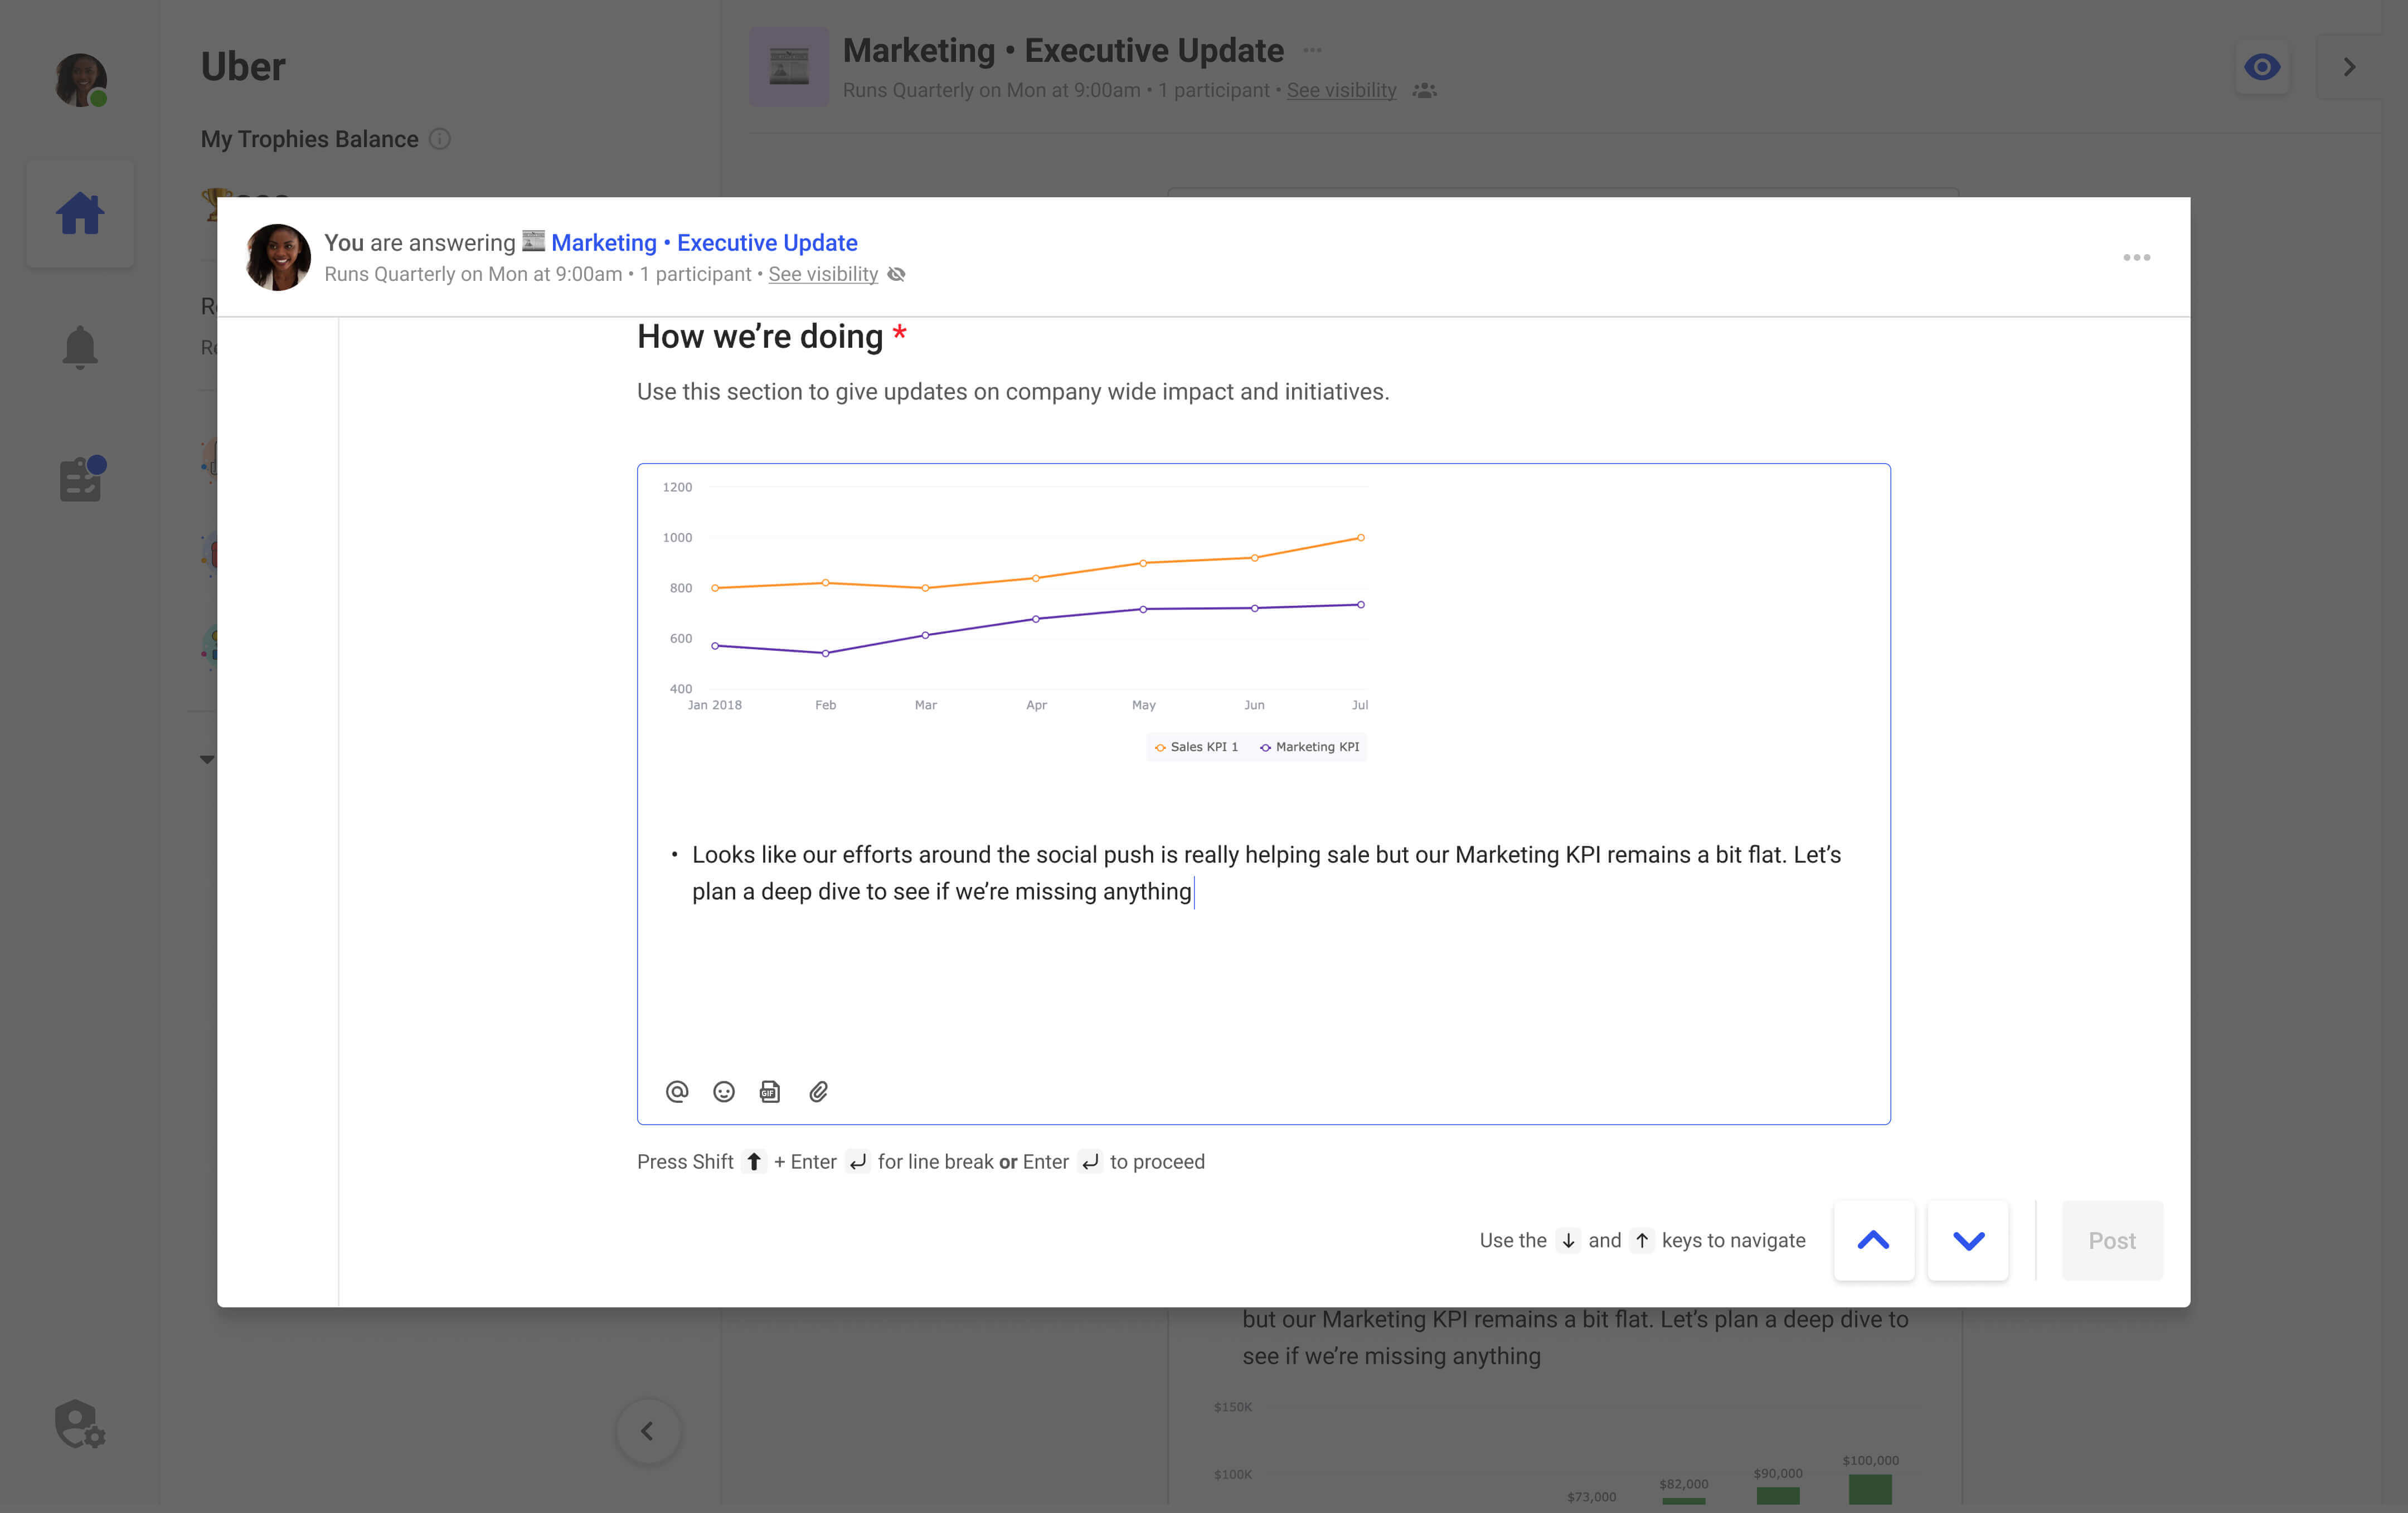Screen dimensions: 2408x1513
Task: Click the crossed-eye visibility icon in modal header
Action: (x=896, y=274)
